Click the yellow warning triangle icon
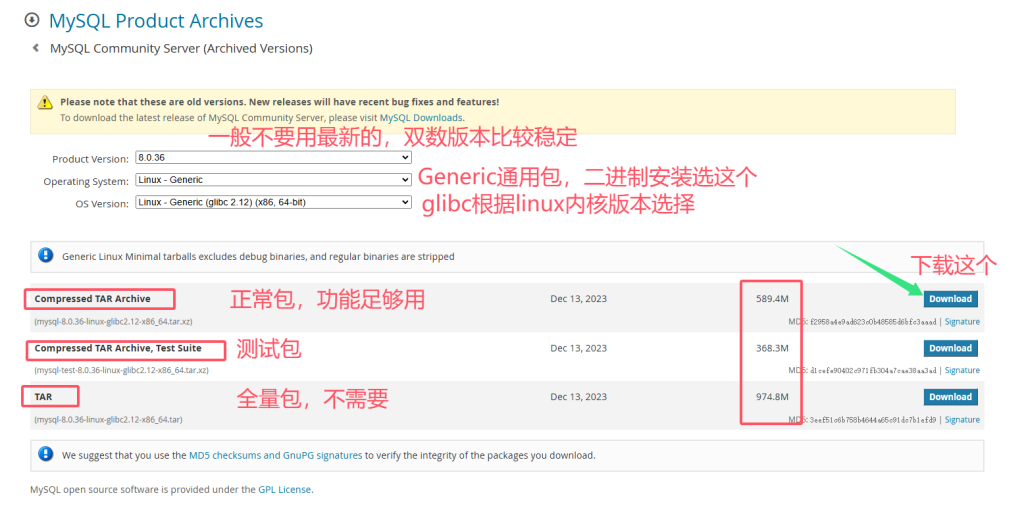 45,102
